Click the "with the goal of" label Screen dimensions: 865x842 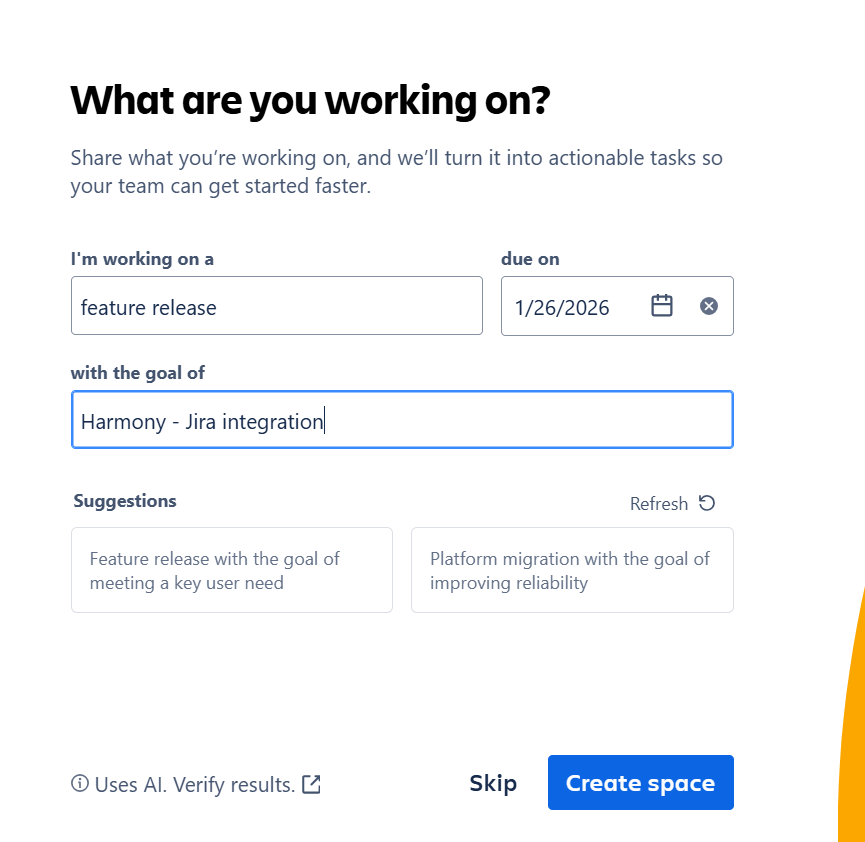click(137, 373)
